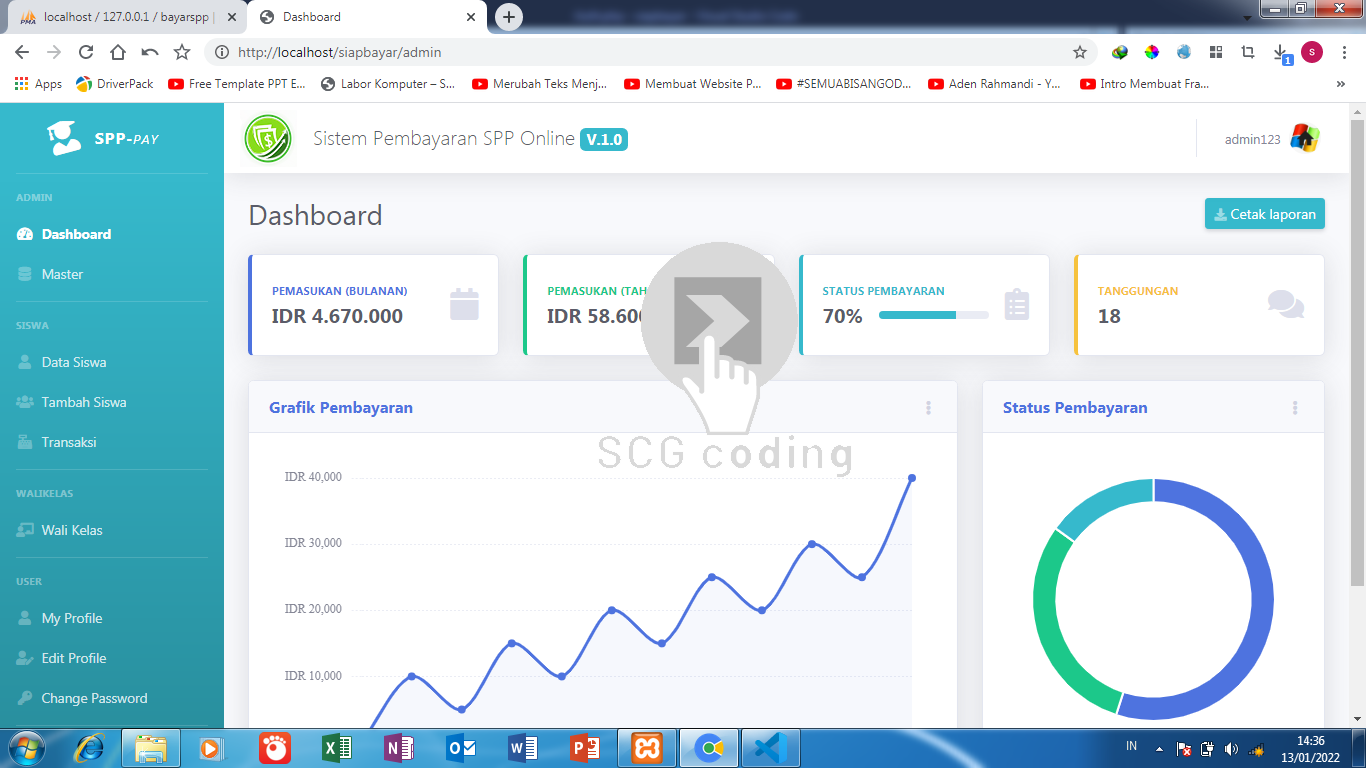Open the Windows Start menu
The height and width of the screenshot is (768, 1366).
[25, 747]
